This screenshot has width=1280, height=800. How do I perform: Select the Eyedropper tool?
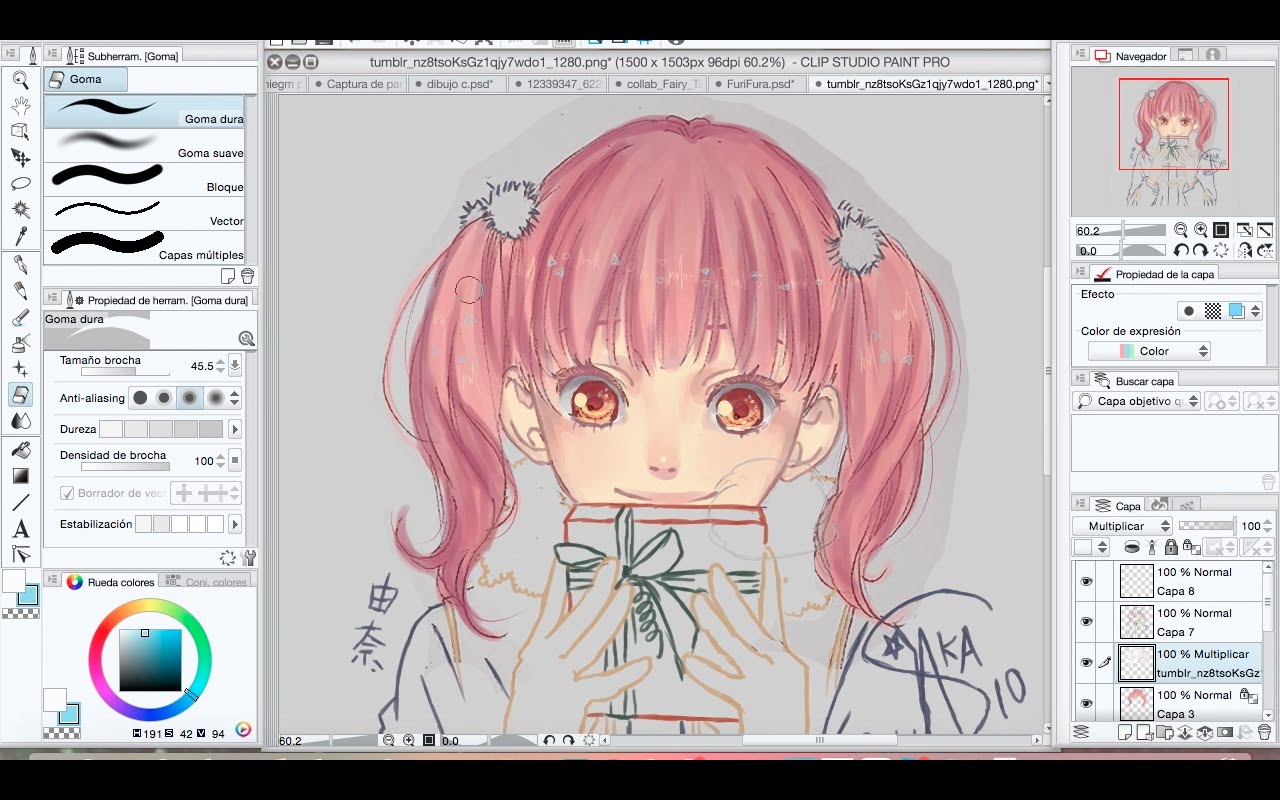pyautogui.click(x=20, y=236)
